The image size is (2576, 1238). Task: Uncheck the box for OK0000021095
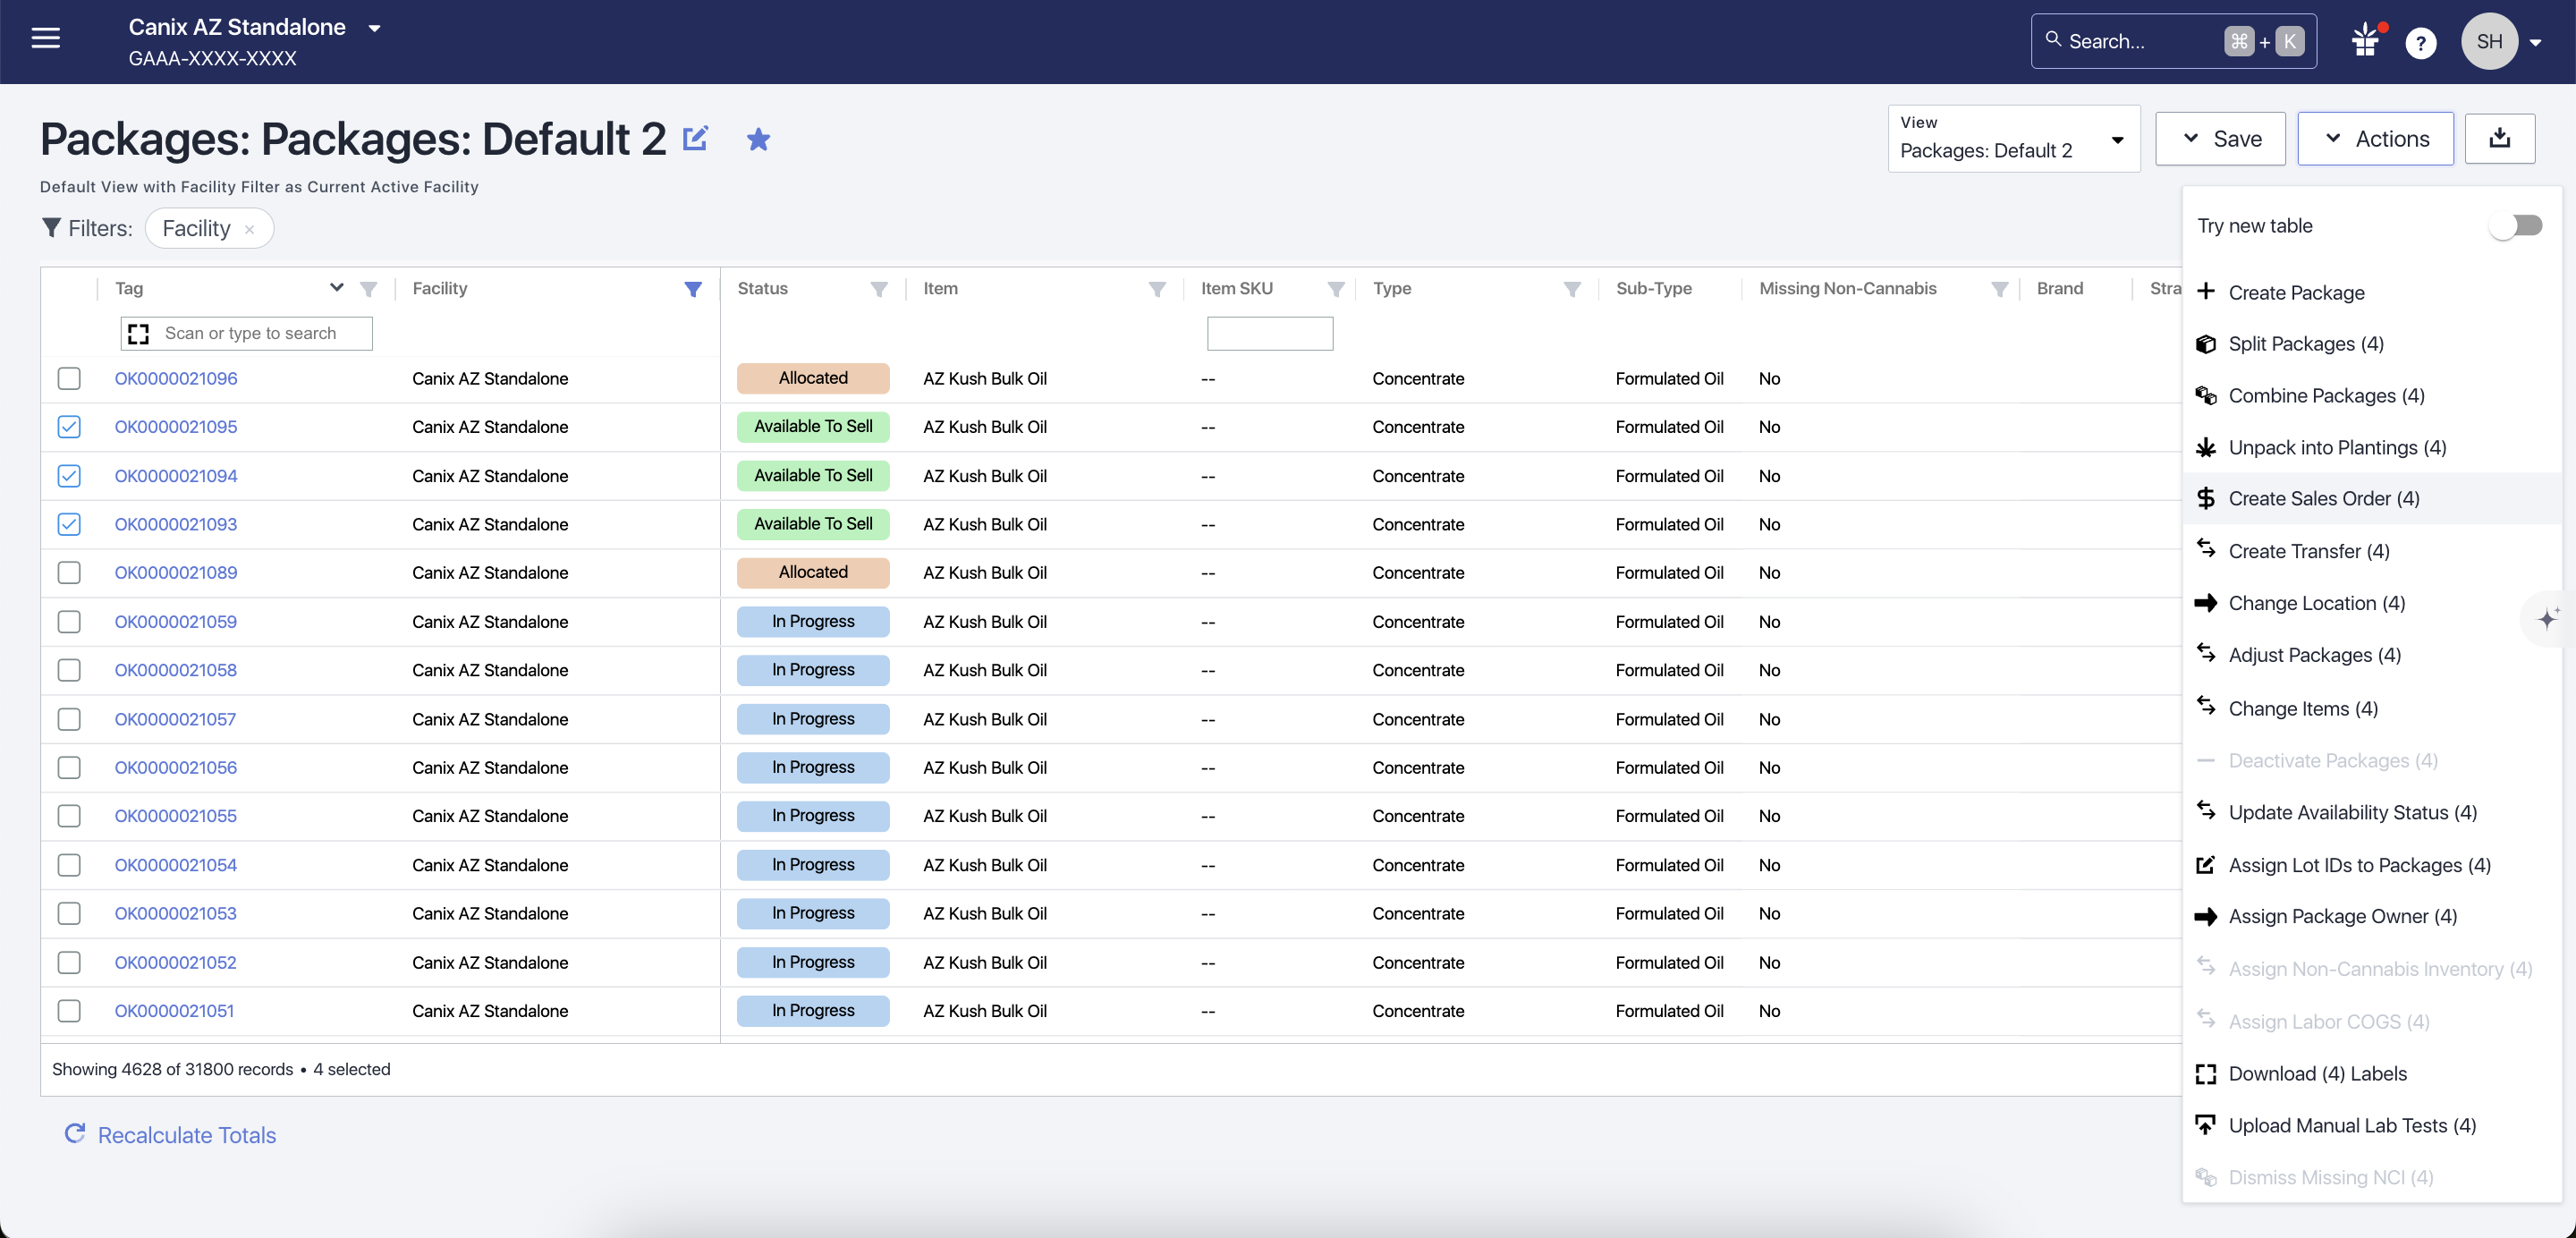coord(69,427)
